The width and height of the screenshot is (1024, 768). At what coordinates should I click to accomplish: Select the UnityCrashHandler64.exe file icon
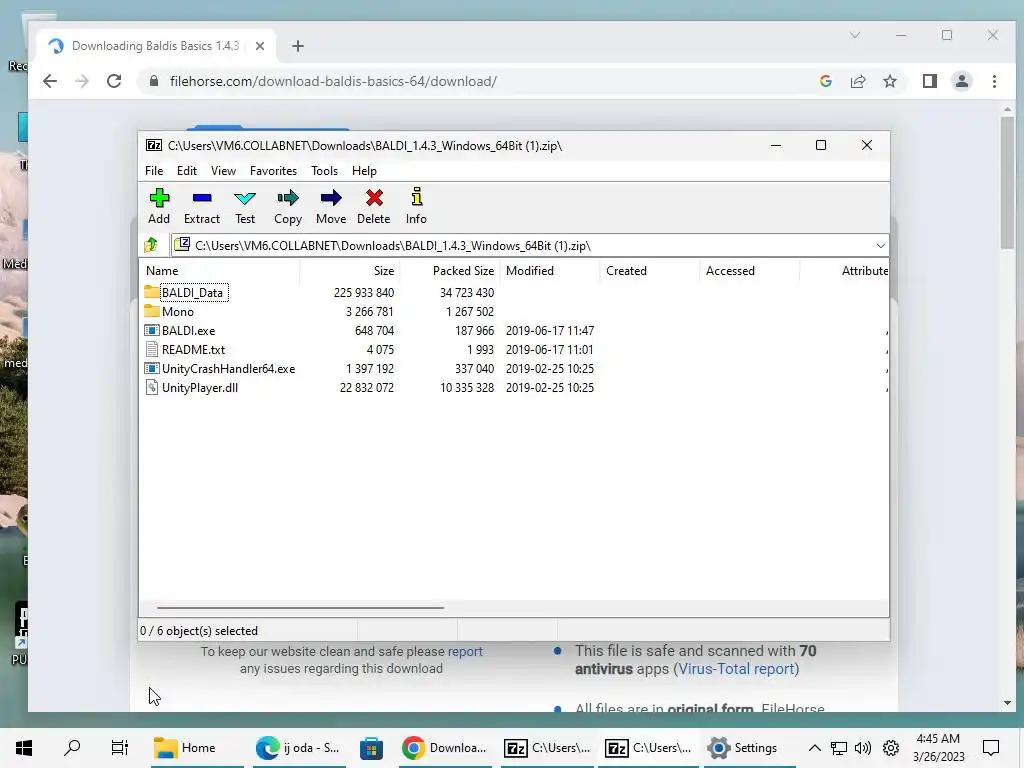point(152,368)
